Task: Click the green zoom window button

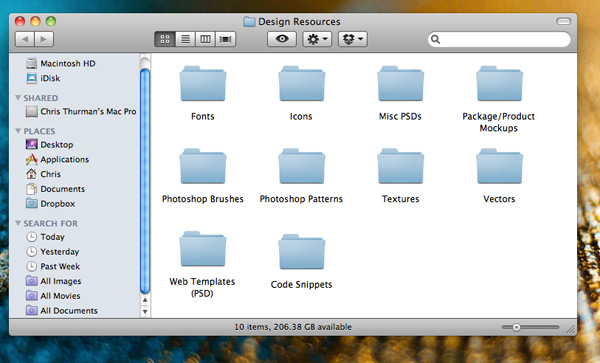Action: coord(51,21)
